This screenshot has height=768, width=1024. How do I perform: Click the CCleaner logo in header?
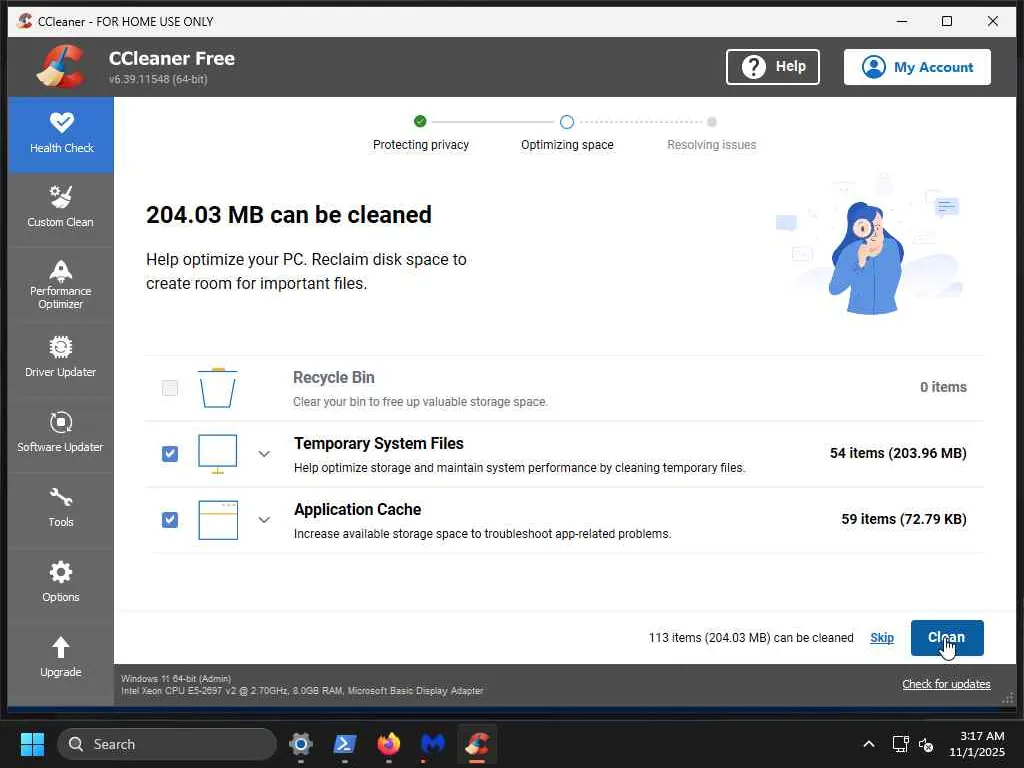(61, 67)
